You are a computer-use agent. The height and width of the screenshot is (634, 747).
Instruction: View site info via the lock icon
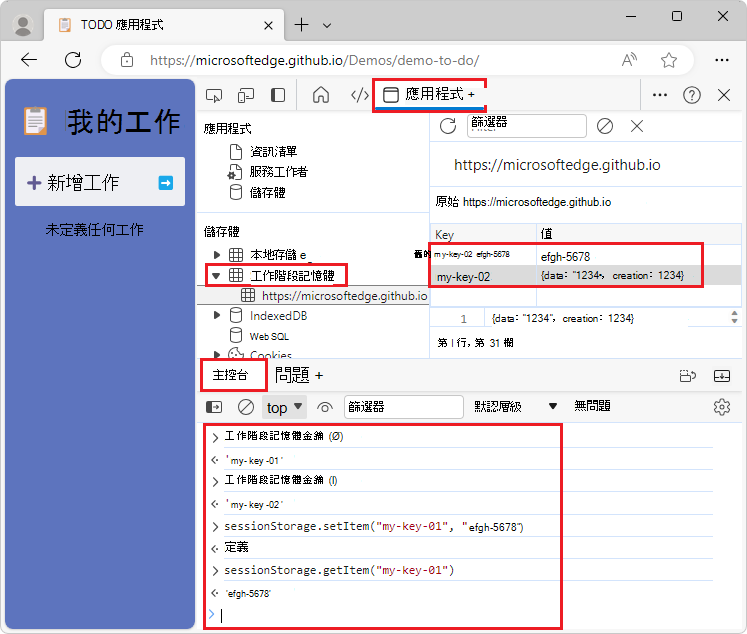(127, 60)
